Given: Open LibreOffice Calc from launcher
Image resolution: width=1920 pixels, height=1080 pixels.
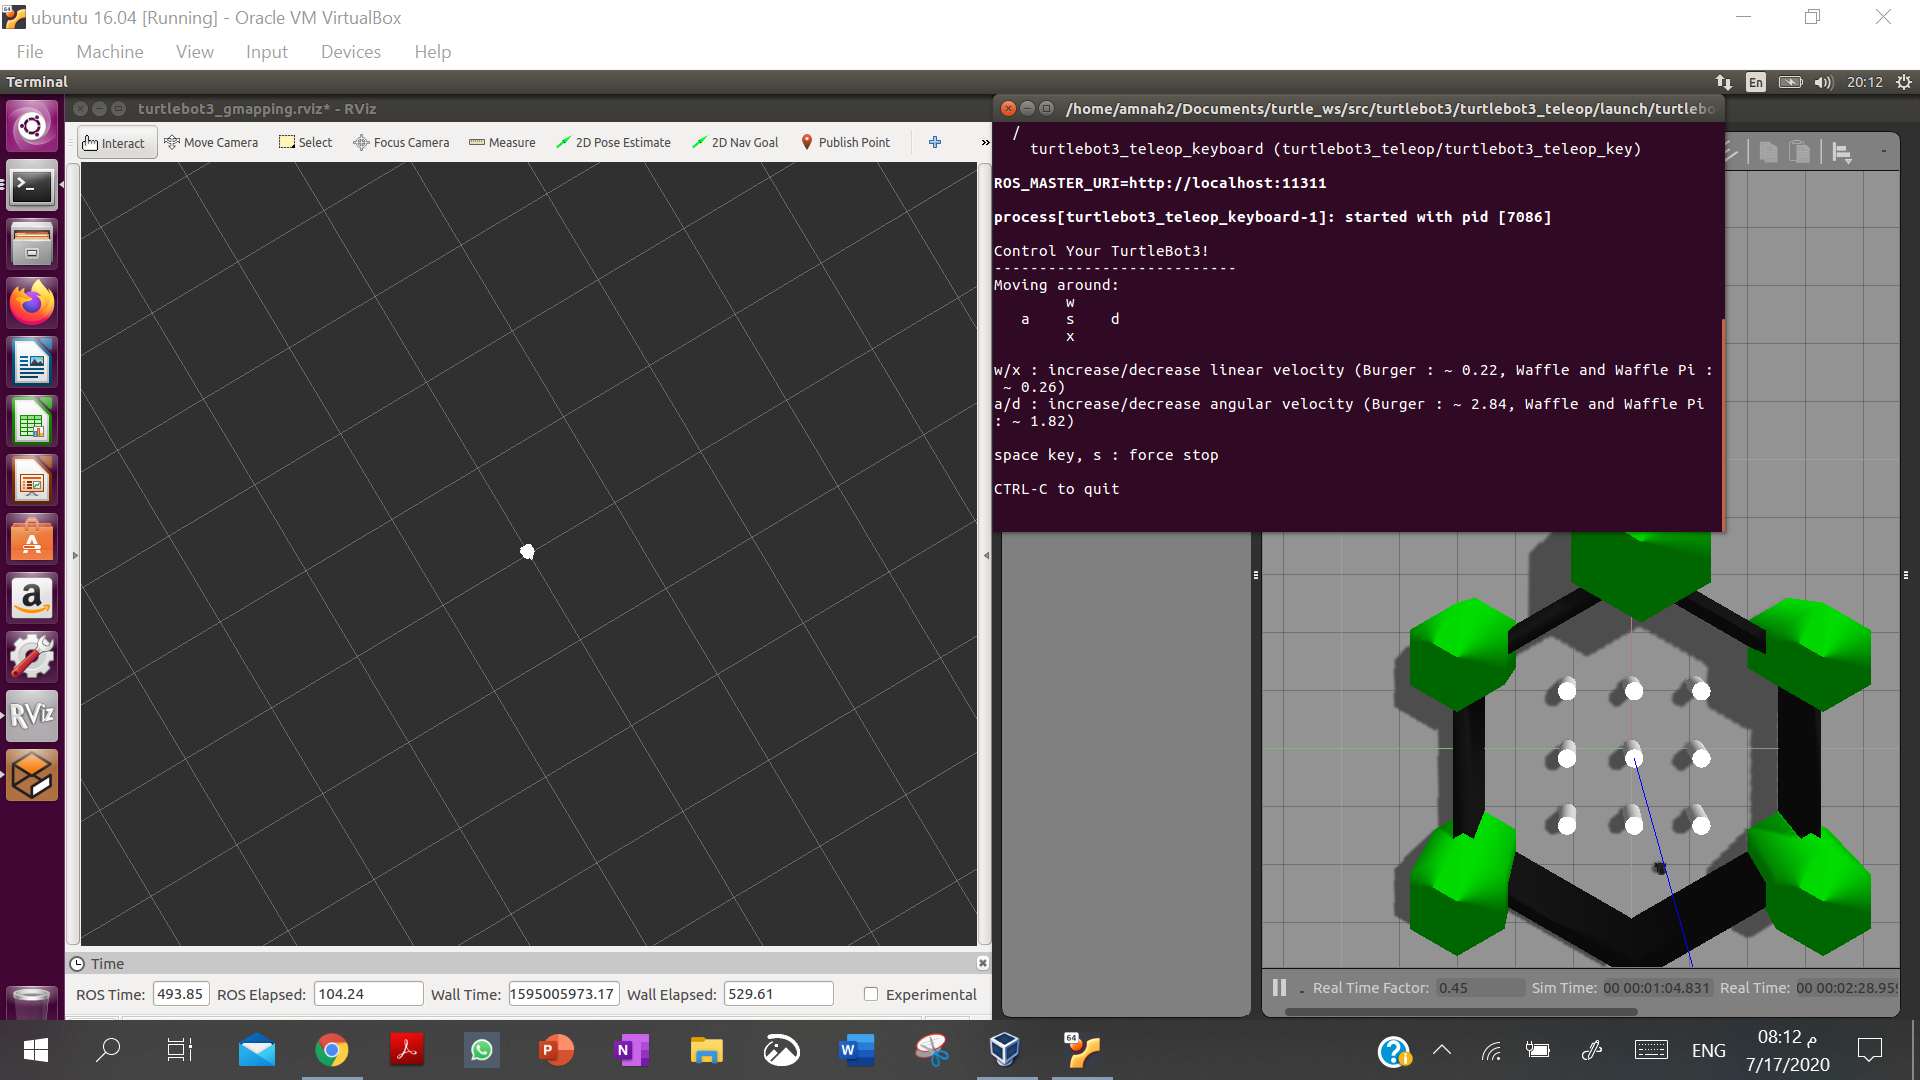Looking at the screenshot, I should point(32,421).
